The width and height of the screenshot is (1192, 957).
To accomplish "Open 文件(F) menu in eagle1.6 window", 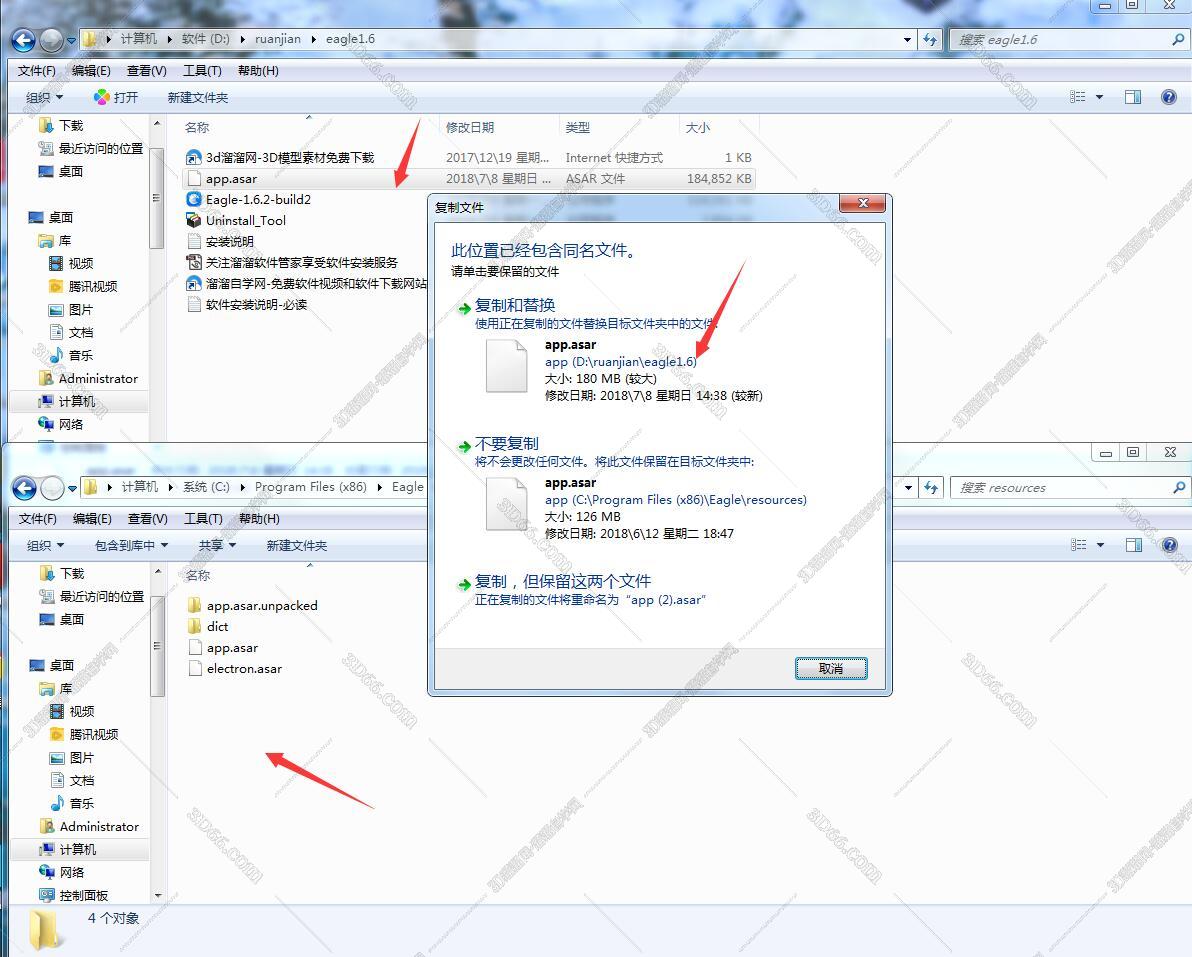I will (x=36, y=71).
